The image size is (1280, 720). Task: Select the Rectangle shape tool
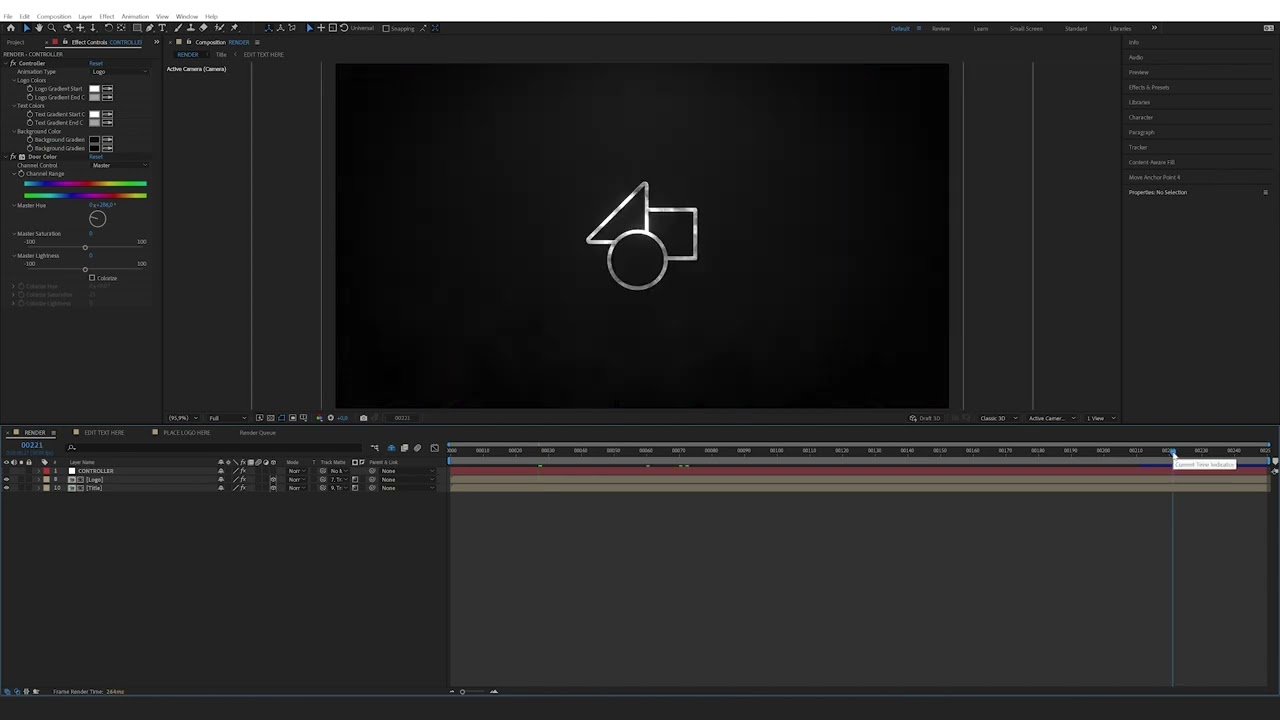[137, 28]
